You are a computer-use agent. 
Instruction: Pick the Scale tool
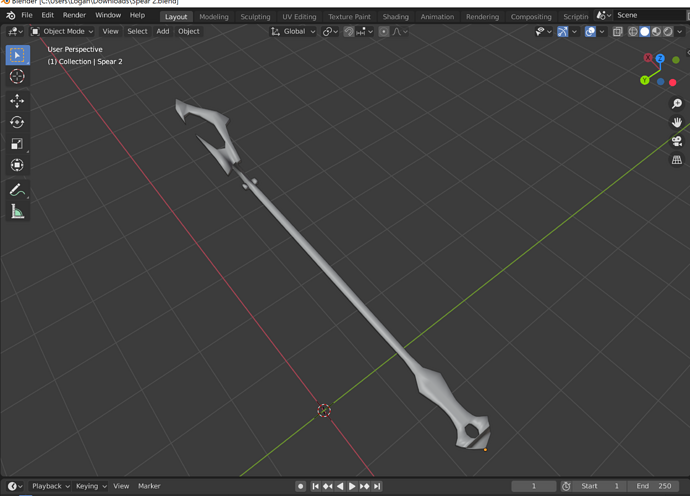pos(17,144)
